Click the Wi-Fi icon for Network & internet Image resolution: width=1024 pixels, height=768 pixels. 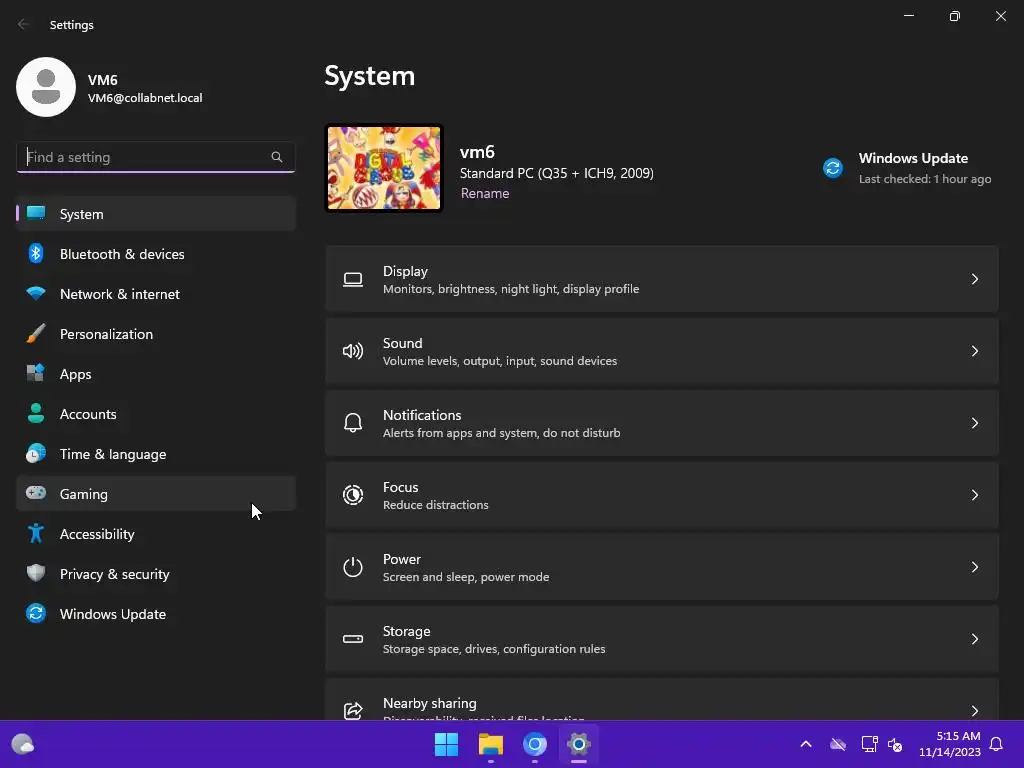click(x=36, y=293)
